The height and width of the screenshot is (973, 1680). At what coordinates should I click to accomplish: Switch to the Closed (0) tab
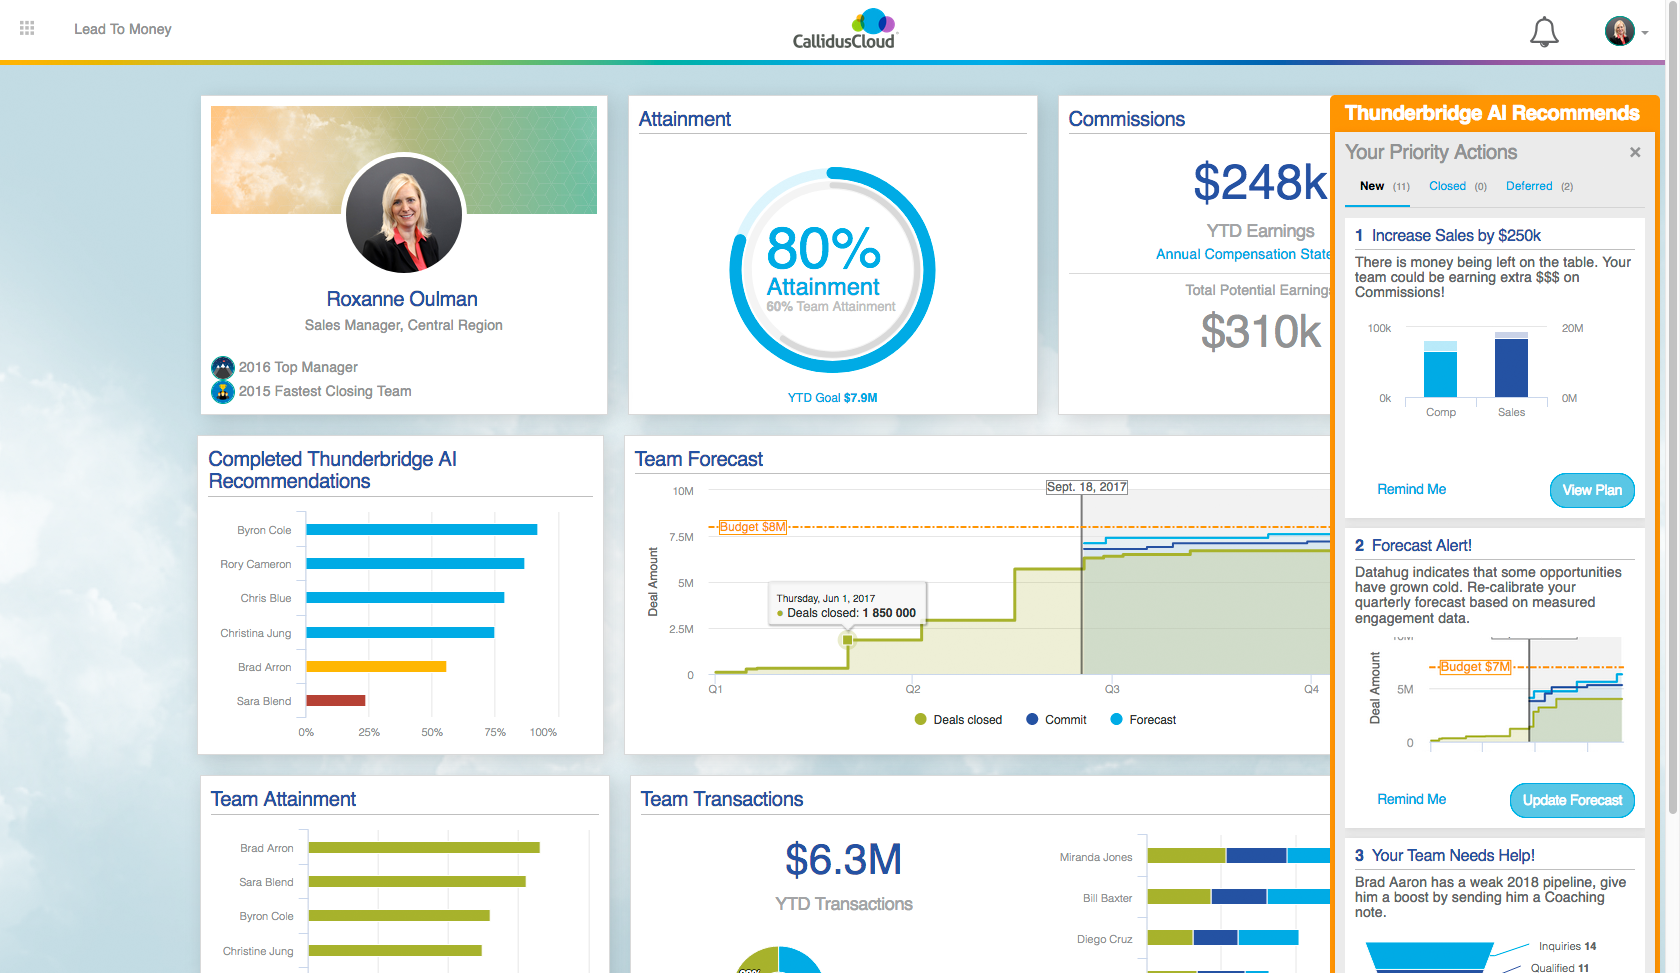point(1447,186)
